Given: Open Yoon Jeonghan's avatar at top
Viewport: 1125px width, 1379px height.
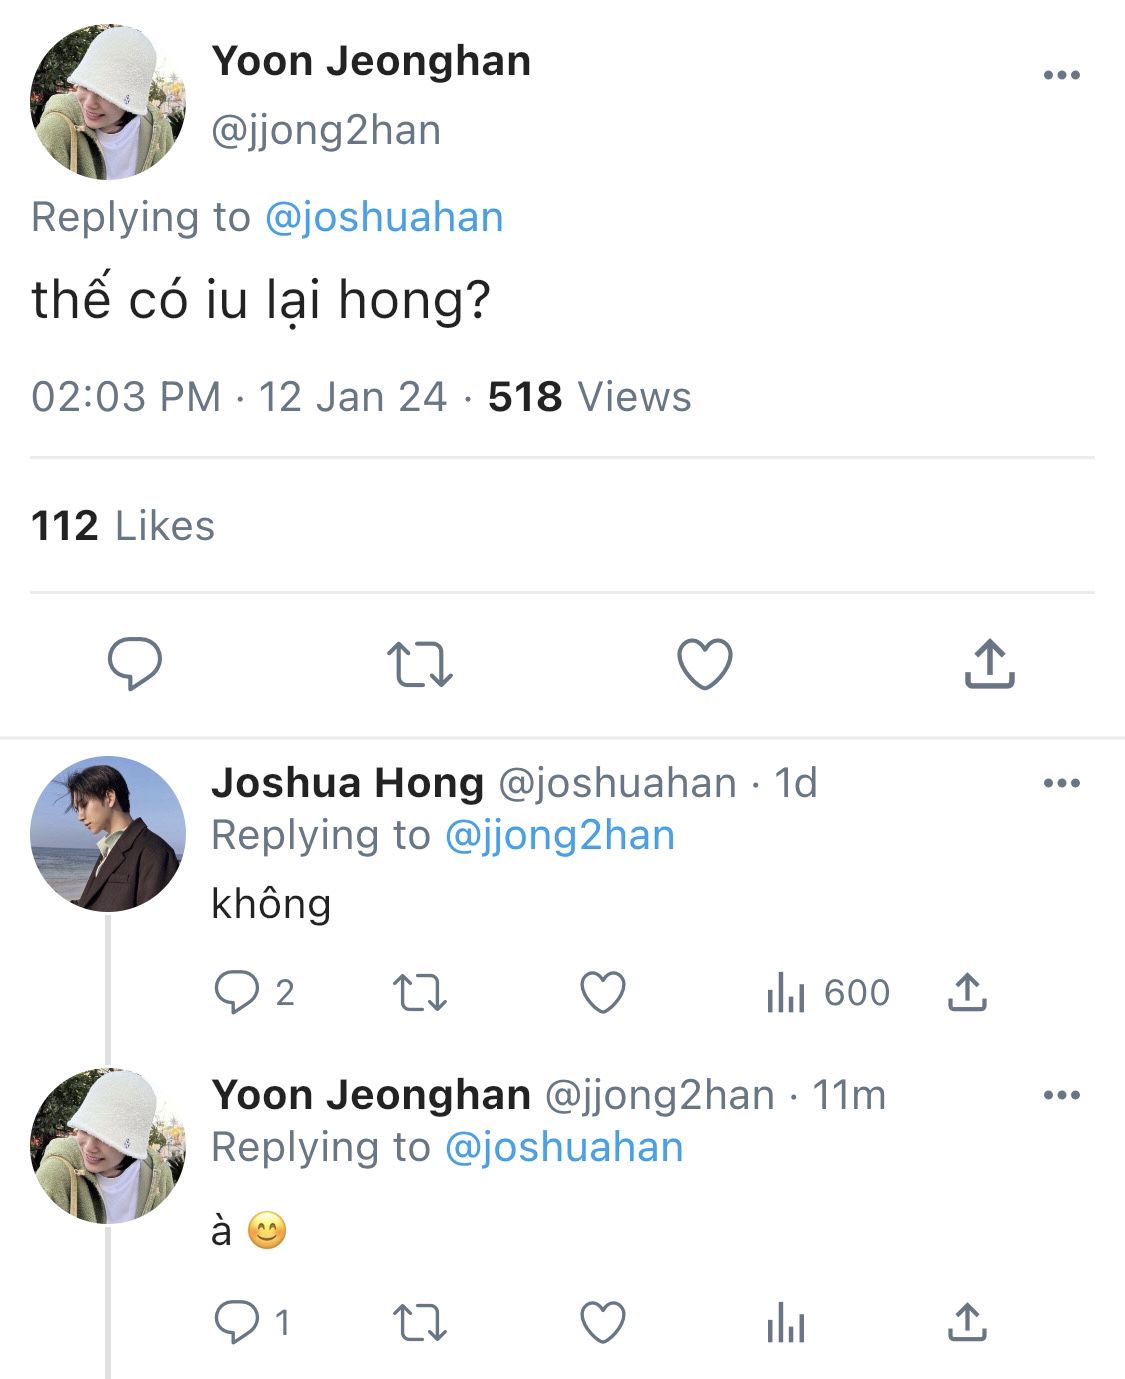Looking at the screenshot, I should 108,102.
